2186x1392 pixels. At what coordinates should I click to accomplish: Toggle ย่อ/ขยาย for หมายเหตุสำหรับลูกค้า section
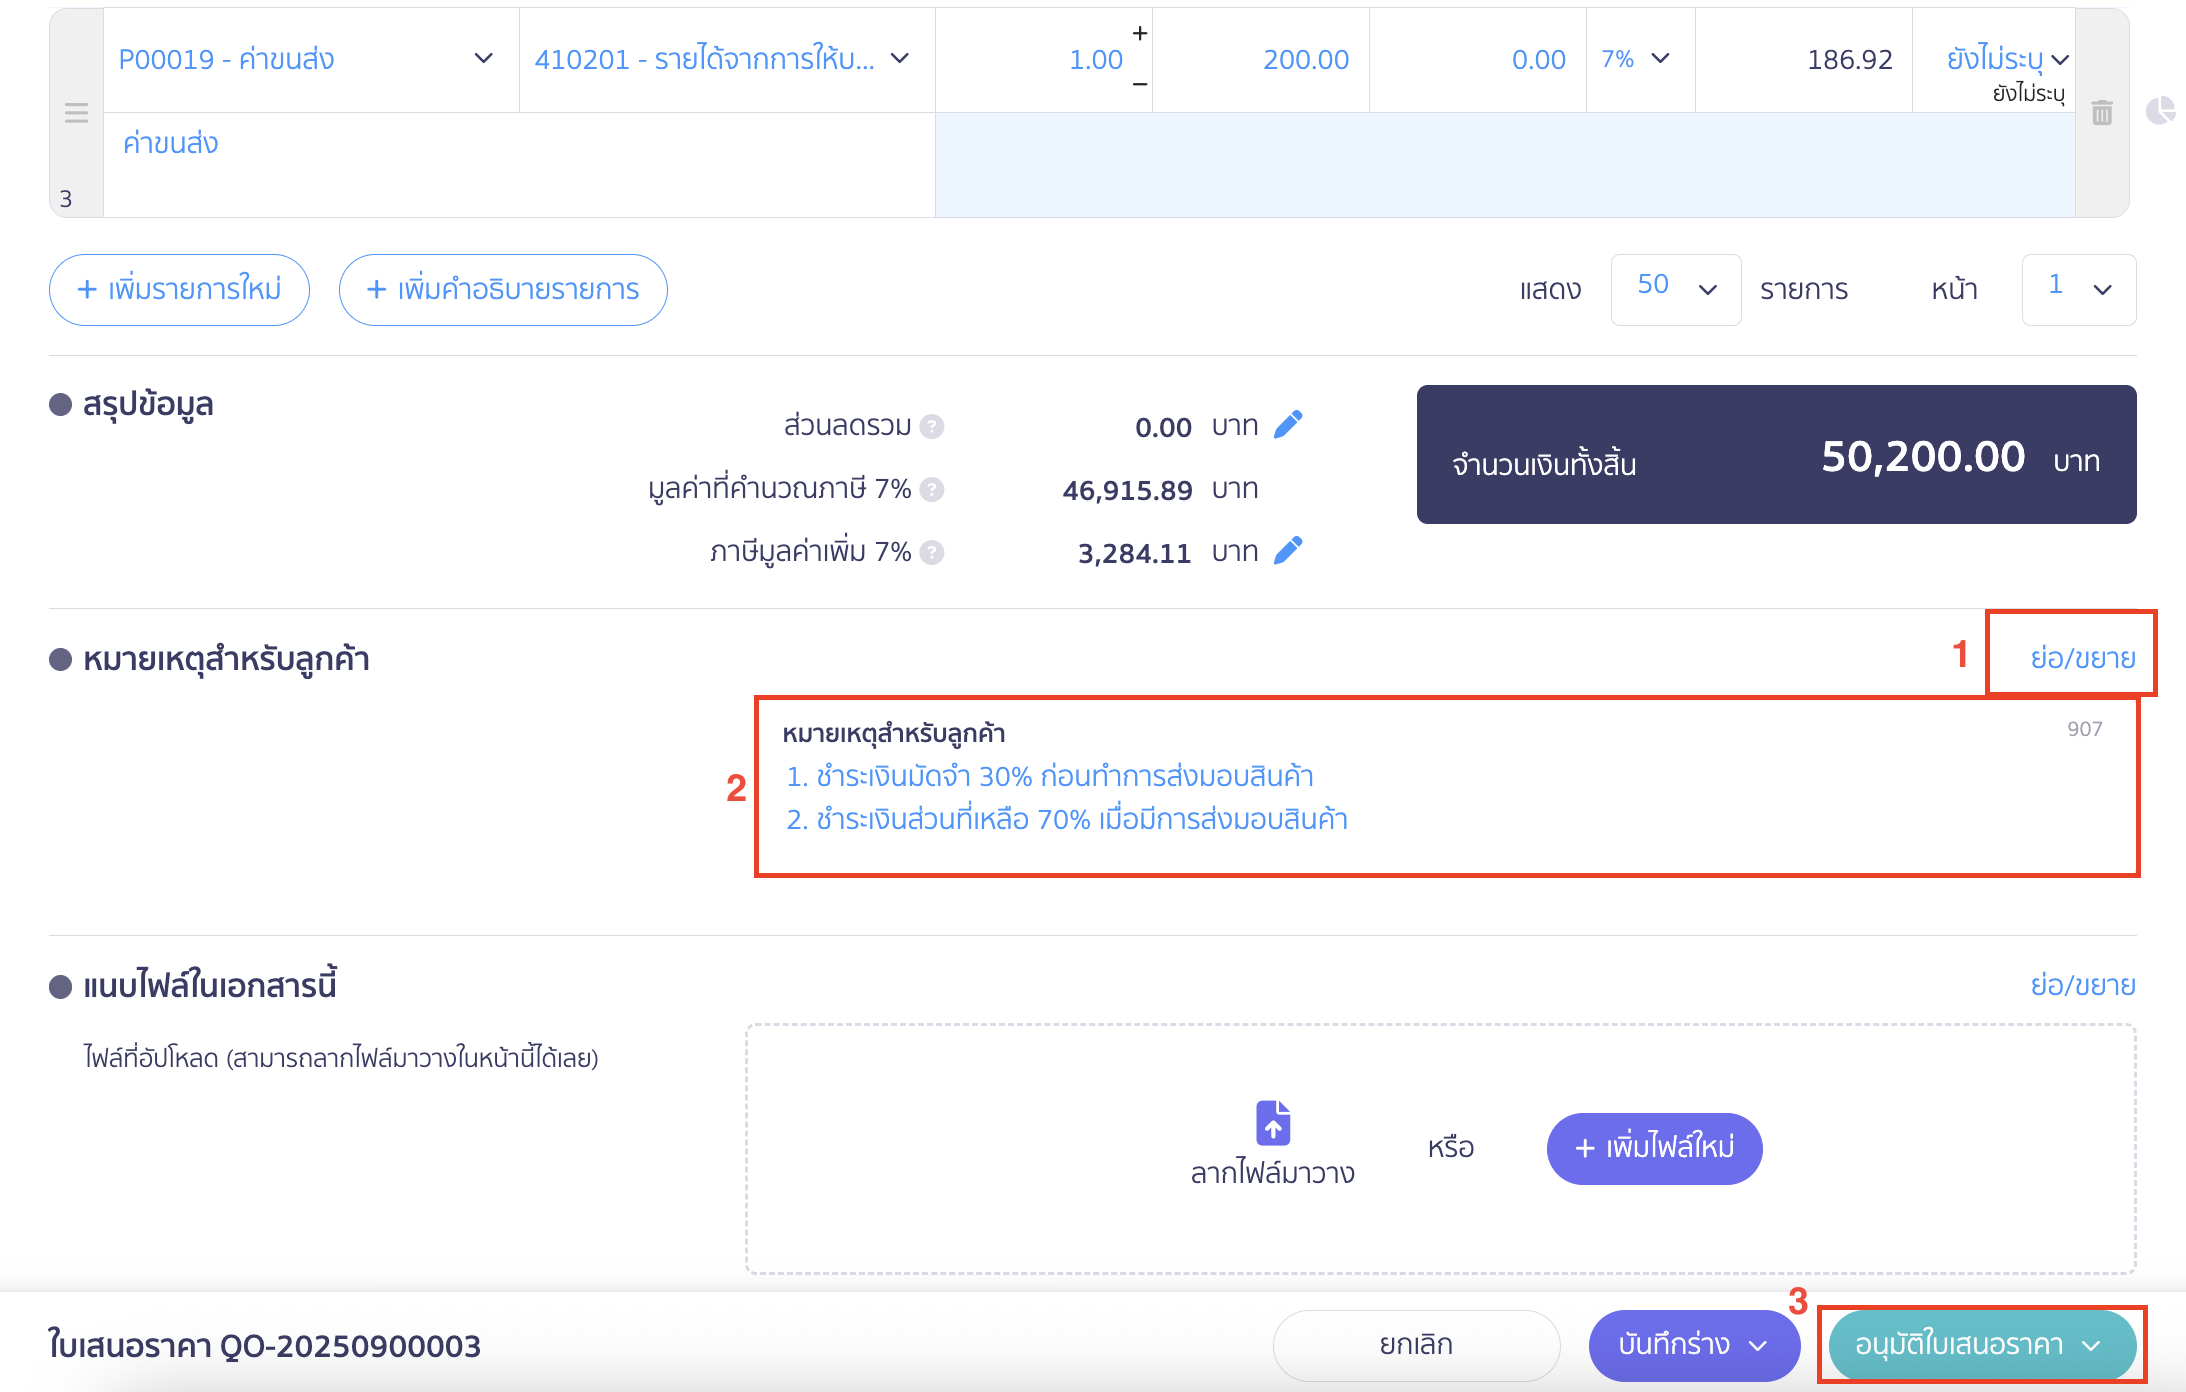point(2083,659)
